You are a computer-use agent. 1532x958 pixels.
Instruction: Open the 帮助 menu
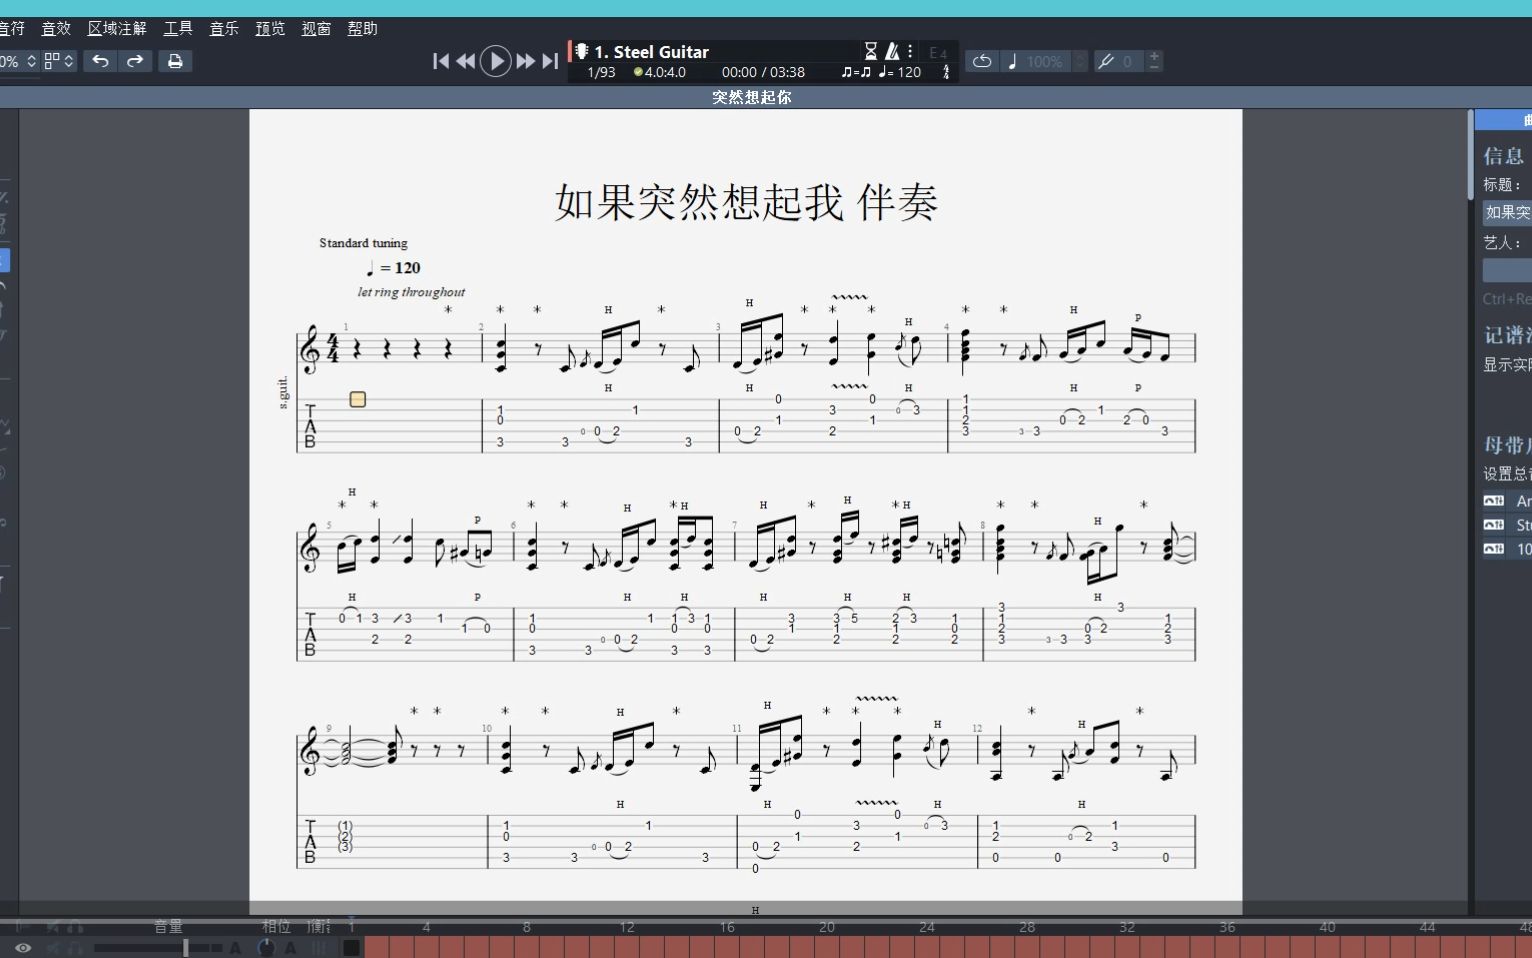point(362,28)
